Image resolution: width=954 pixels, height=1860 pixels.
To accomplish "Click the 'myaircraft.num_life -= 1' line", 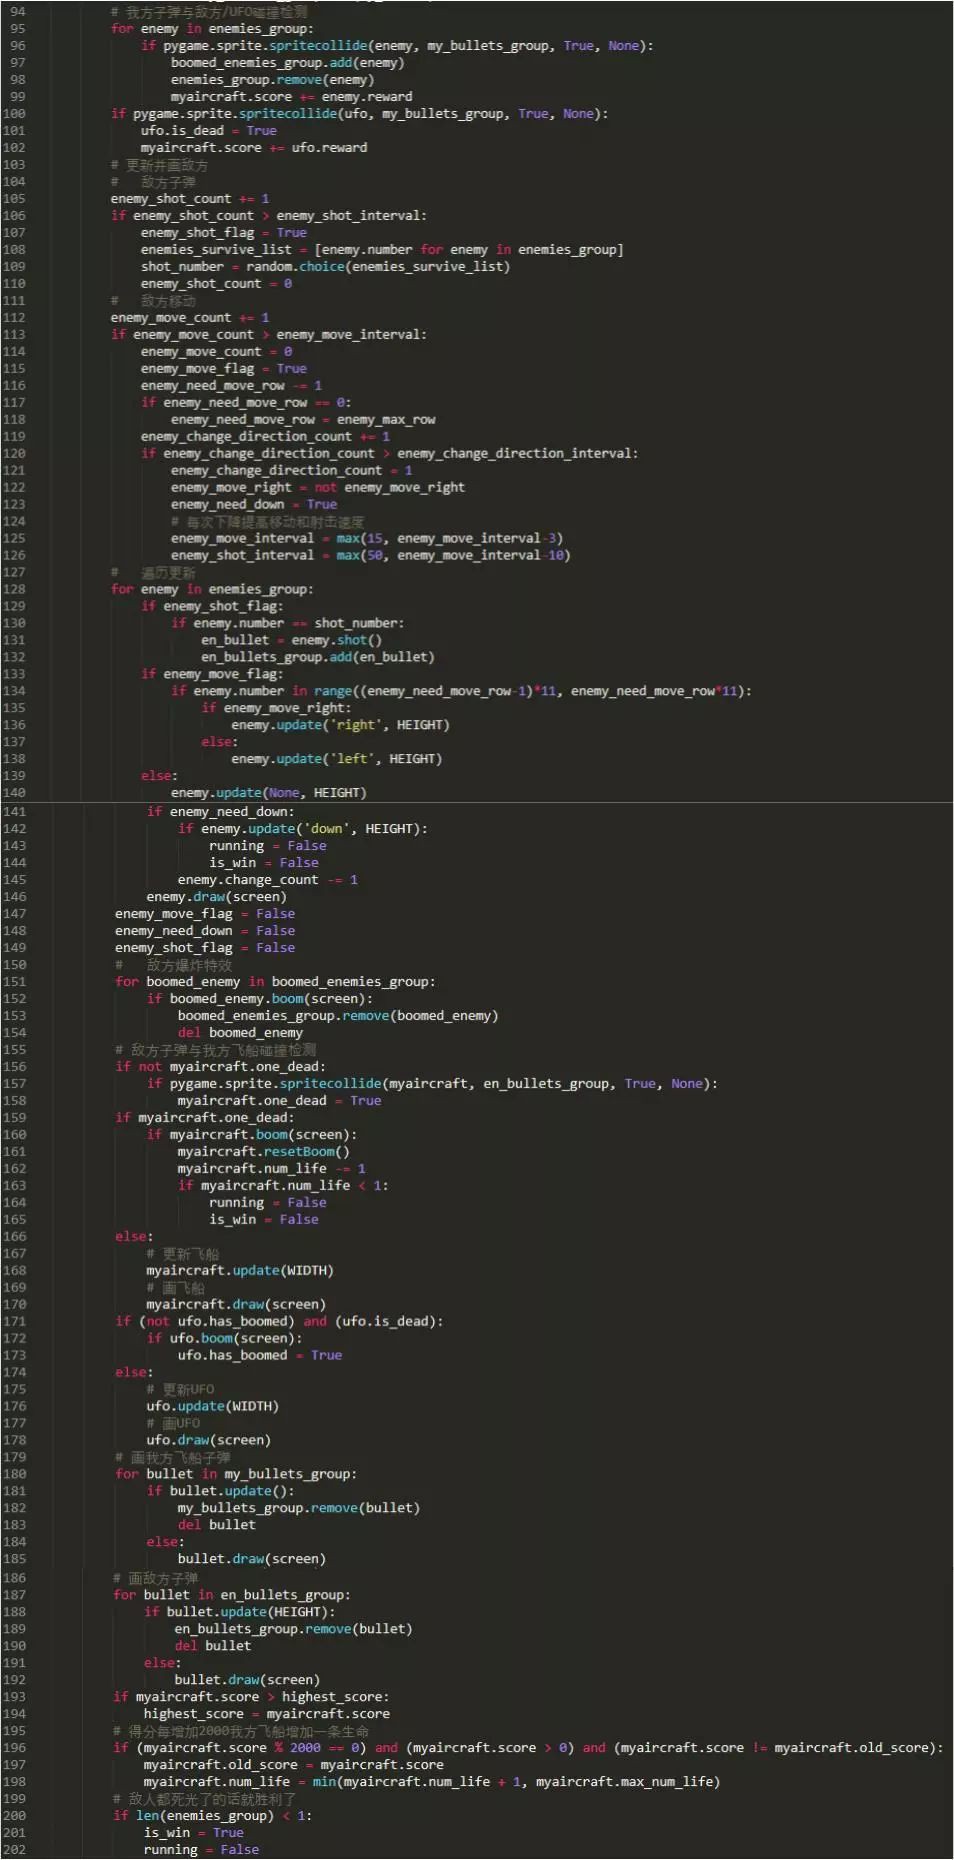I will [x=271, y=1169].
